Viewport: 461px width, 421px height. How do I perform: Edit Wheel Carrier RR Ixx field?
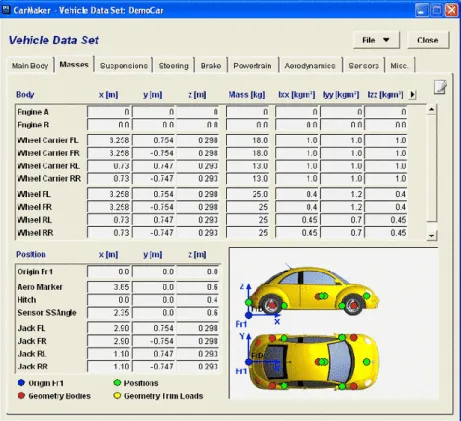point(297,179)
